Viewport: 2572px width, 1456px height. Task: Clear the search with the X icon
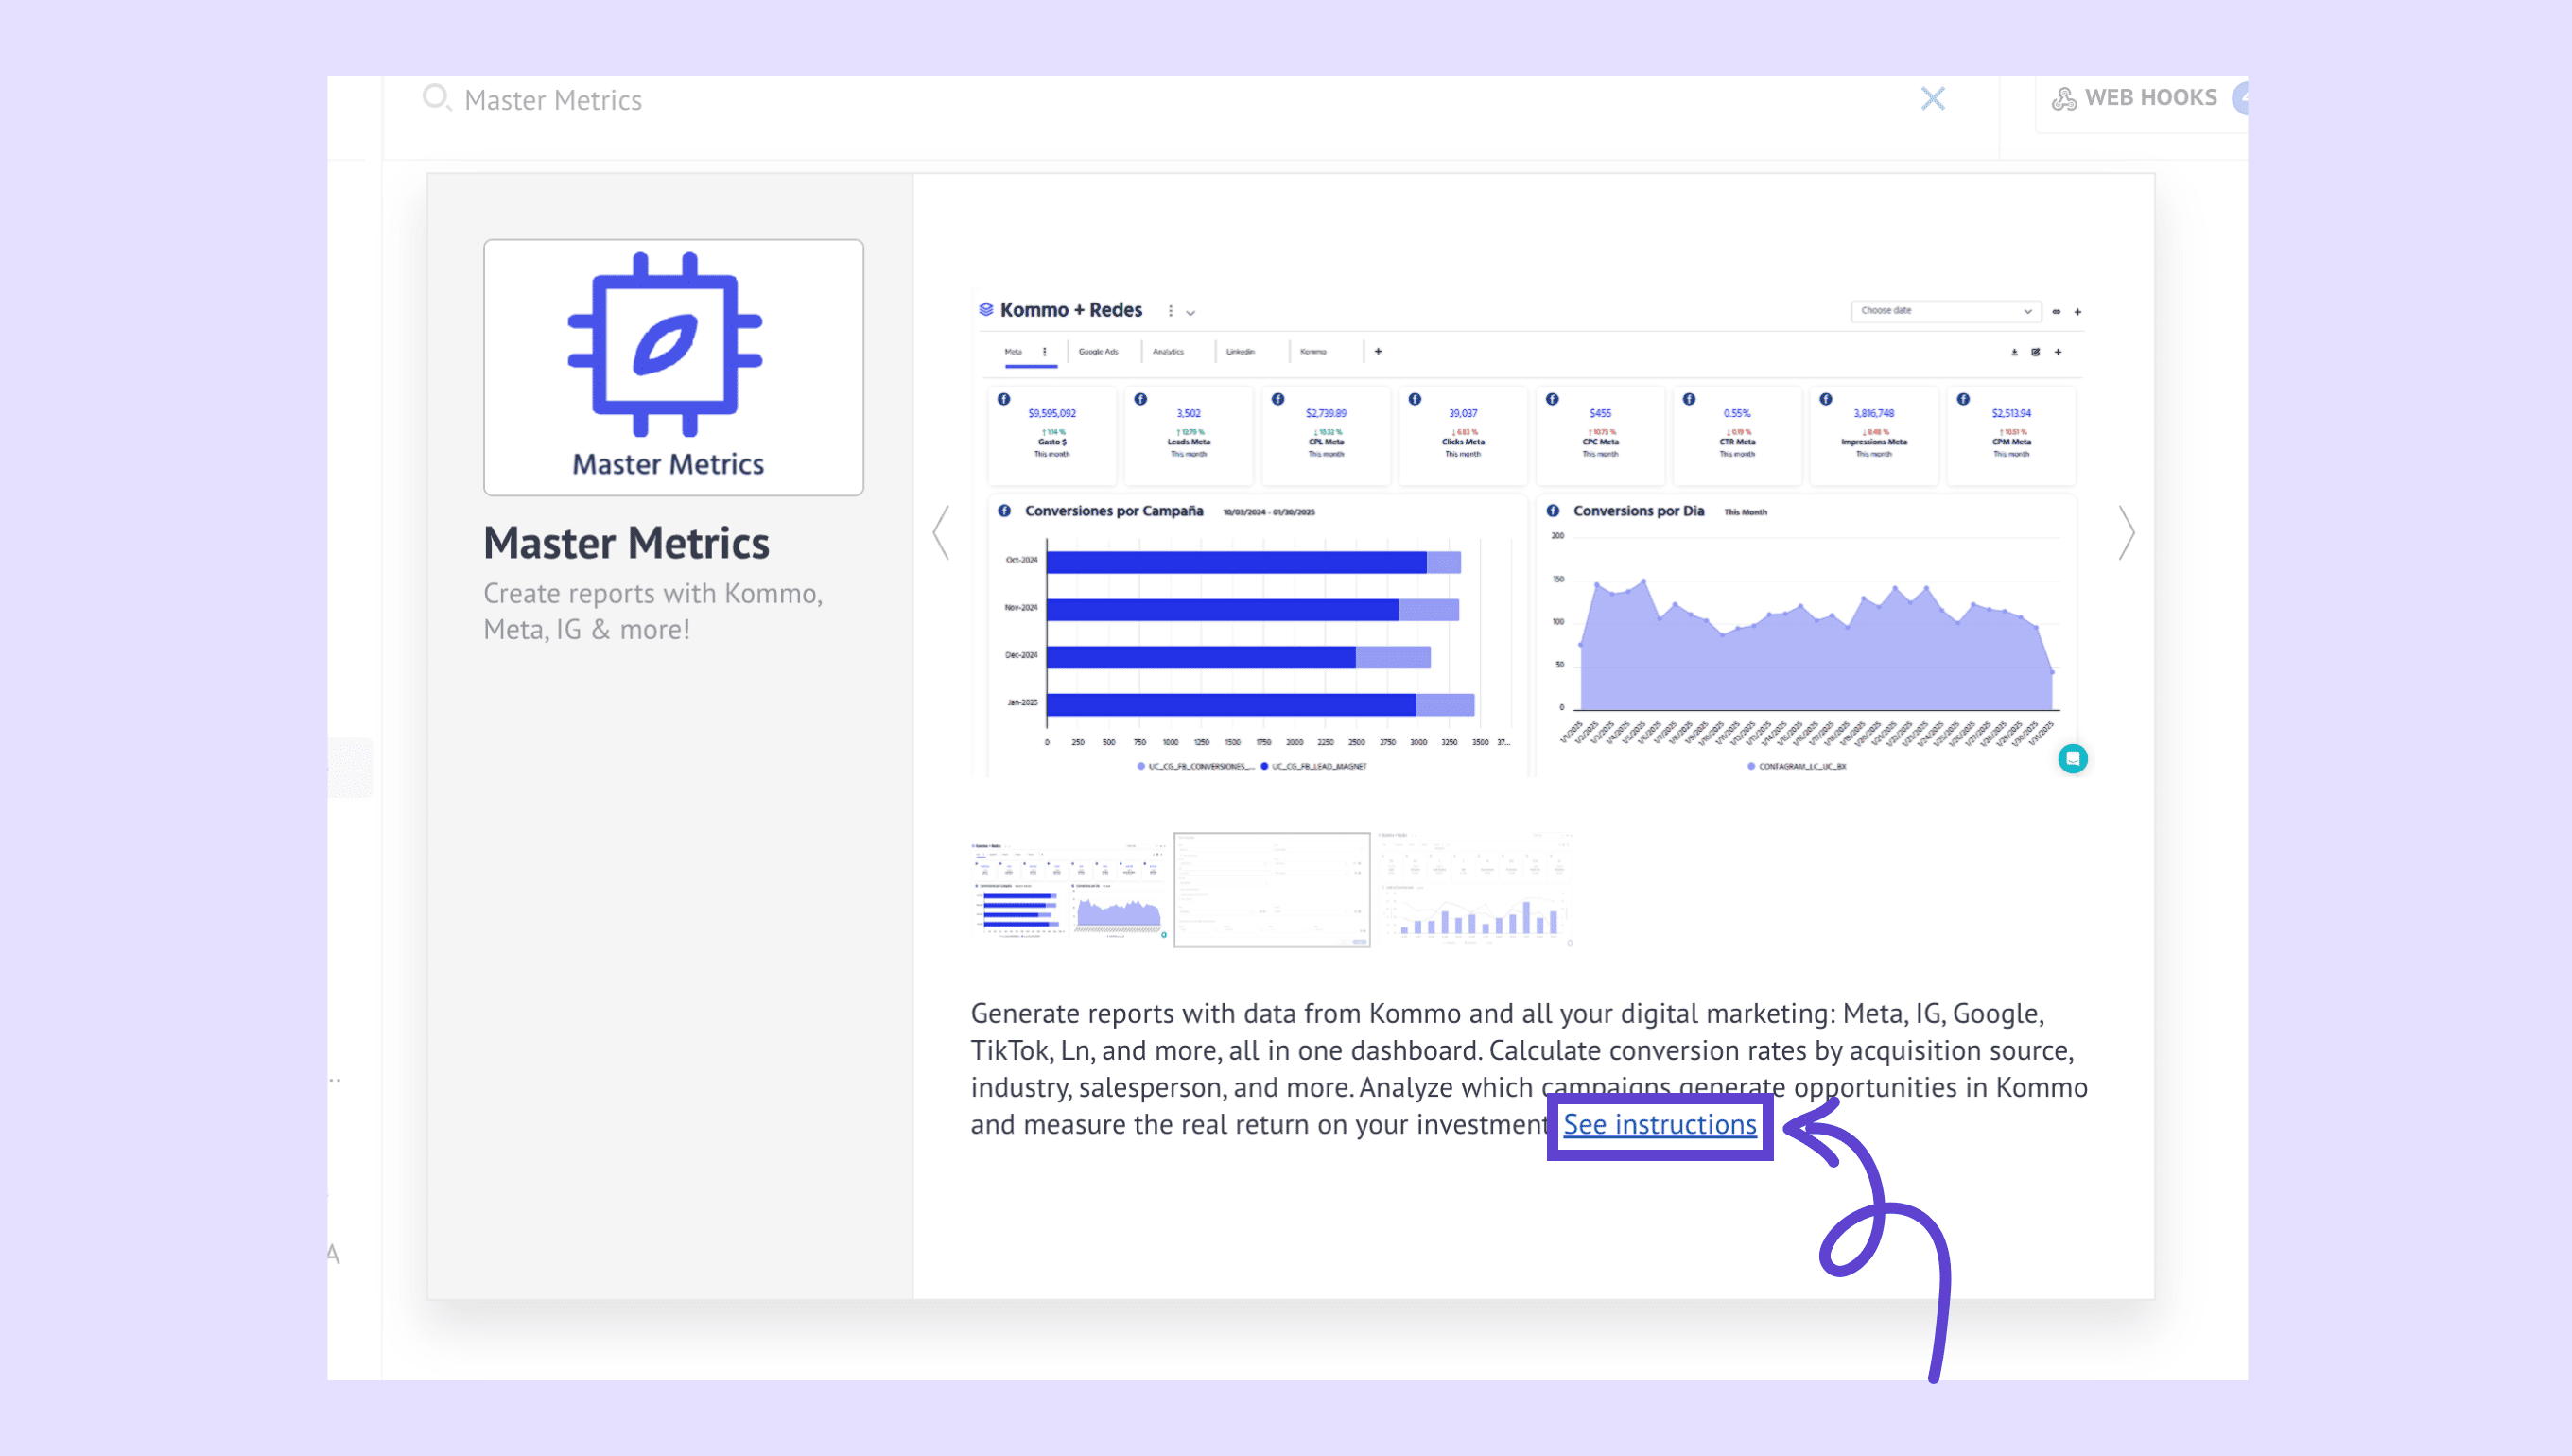pyautogui.click(x=1932, y=98)
